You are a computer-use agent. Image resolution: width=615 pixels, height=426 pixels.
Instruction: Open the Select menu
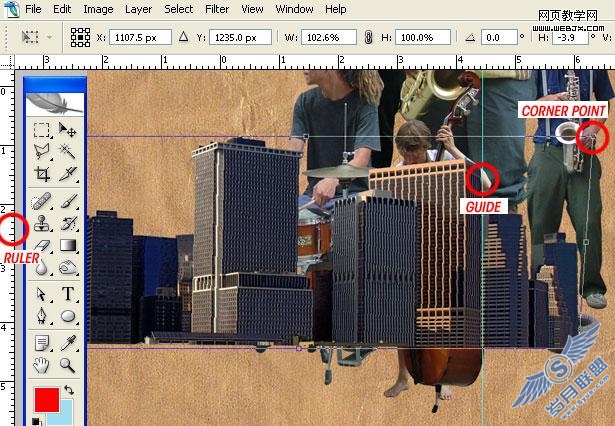178,9
